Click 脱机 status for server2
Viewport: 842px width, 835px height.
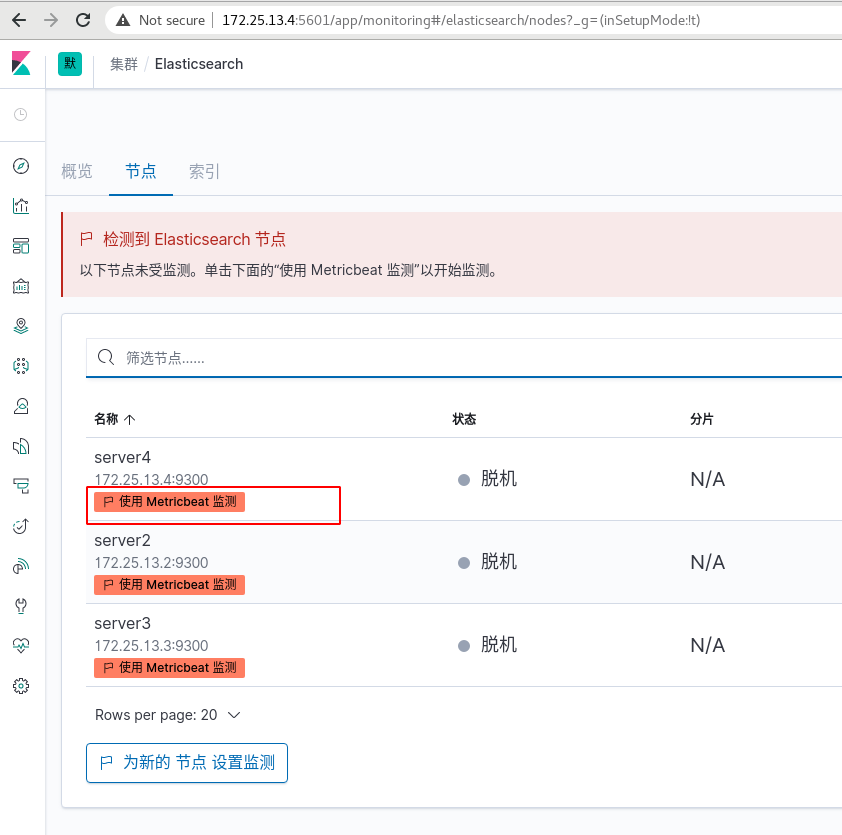coord(498,562)
